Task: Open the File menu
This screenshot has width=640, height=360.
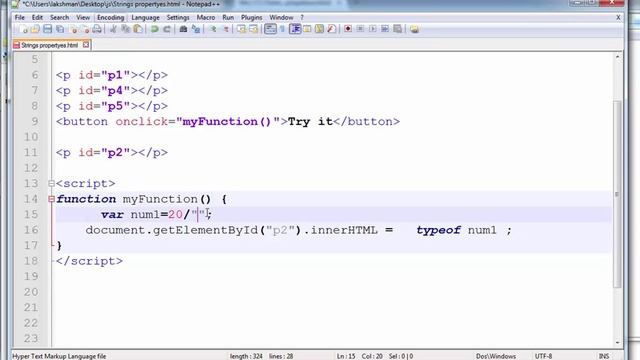Action: point(20,18)
